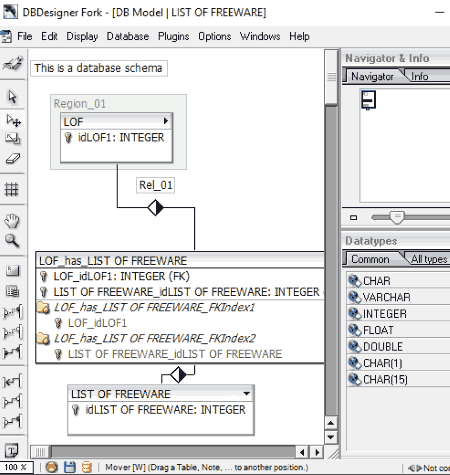The width and height of the screenshot is (450, 475).
Task: Expand LOF table using its header arrow
Action: [166, 121]
